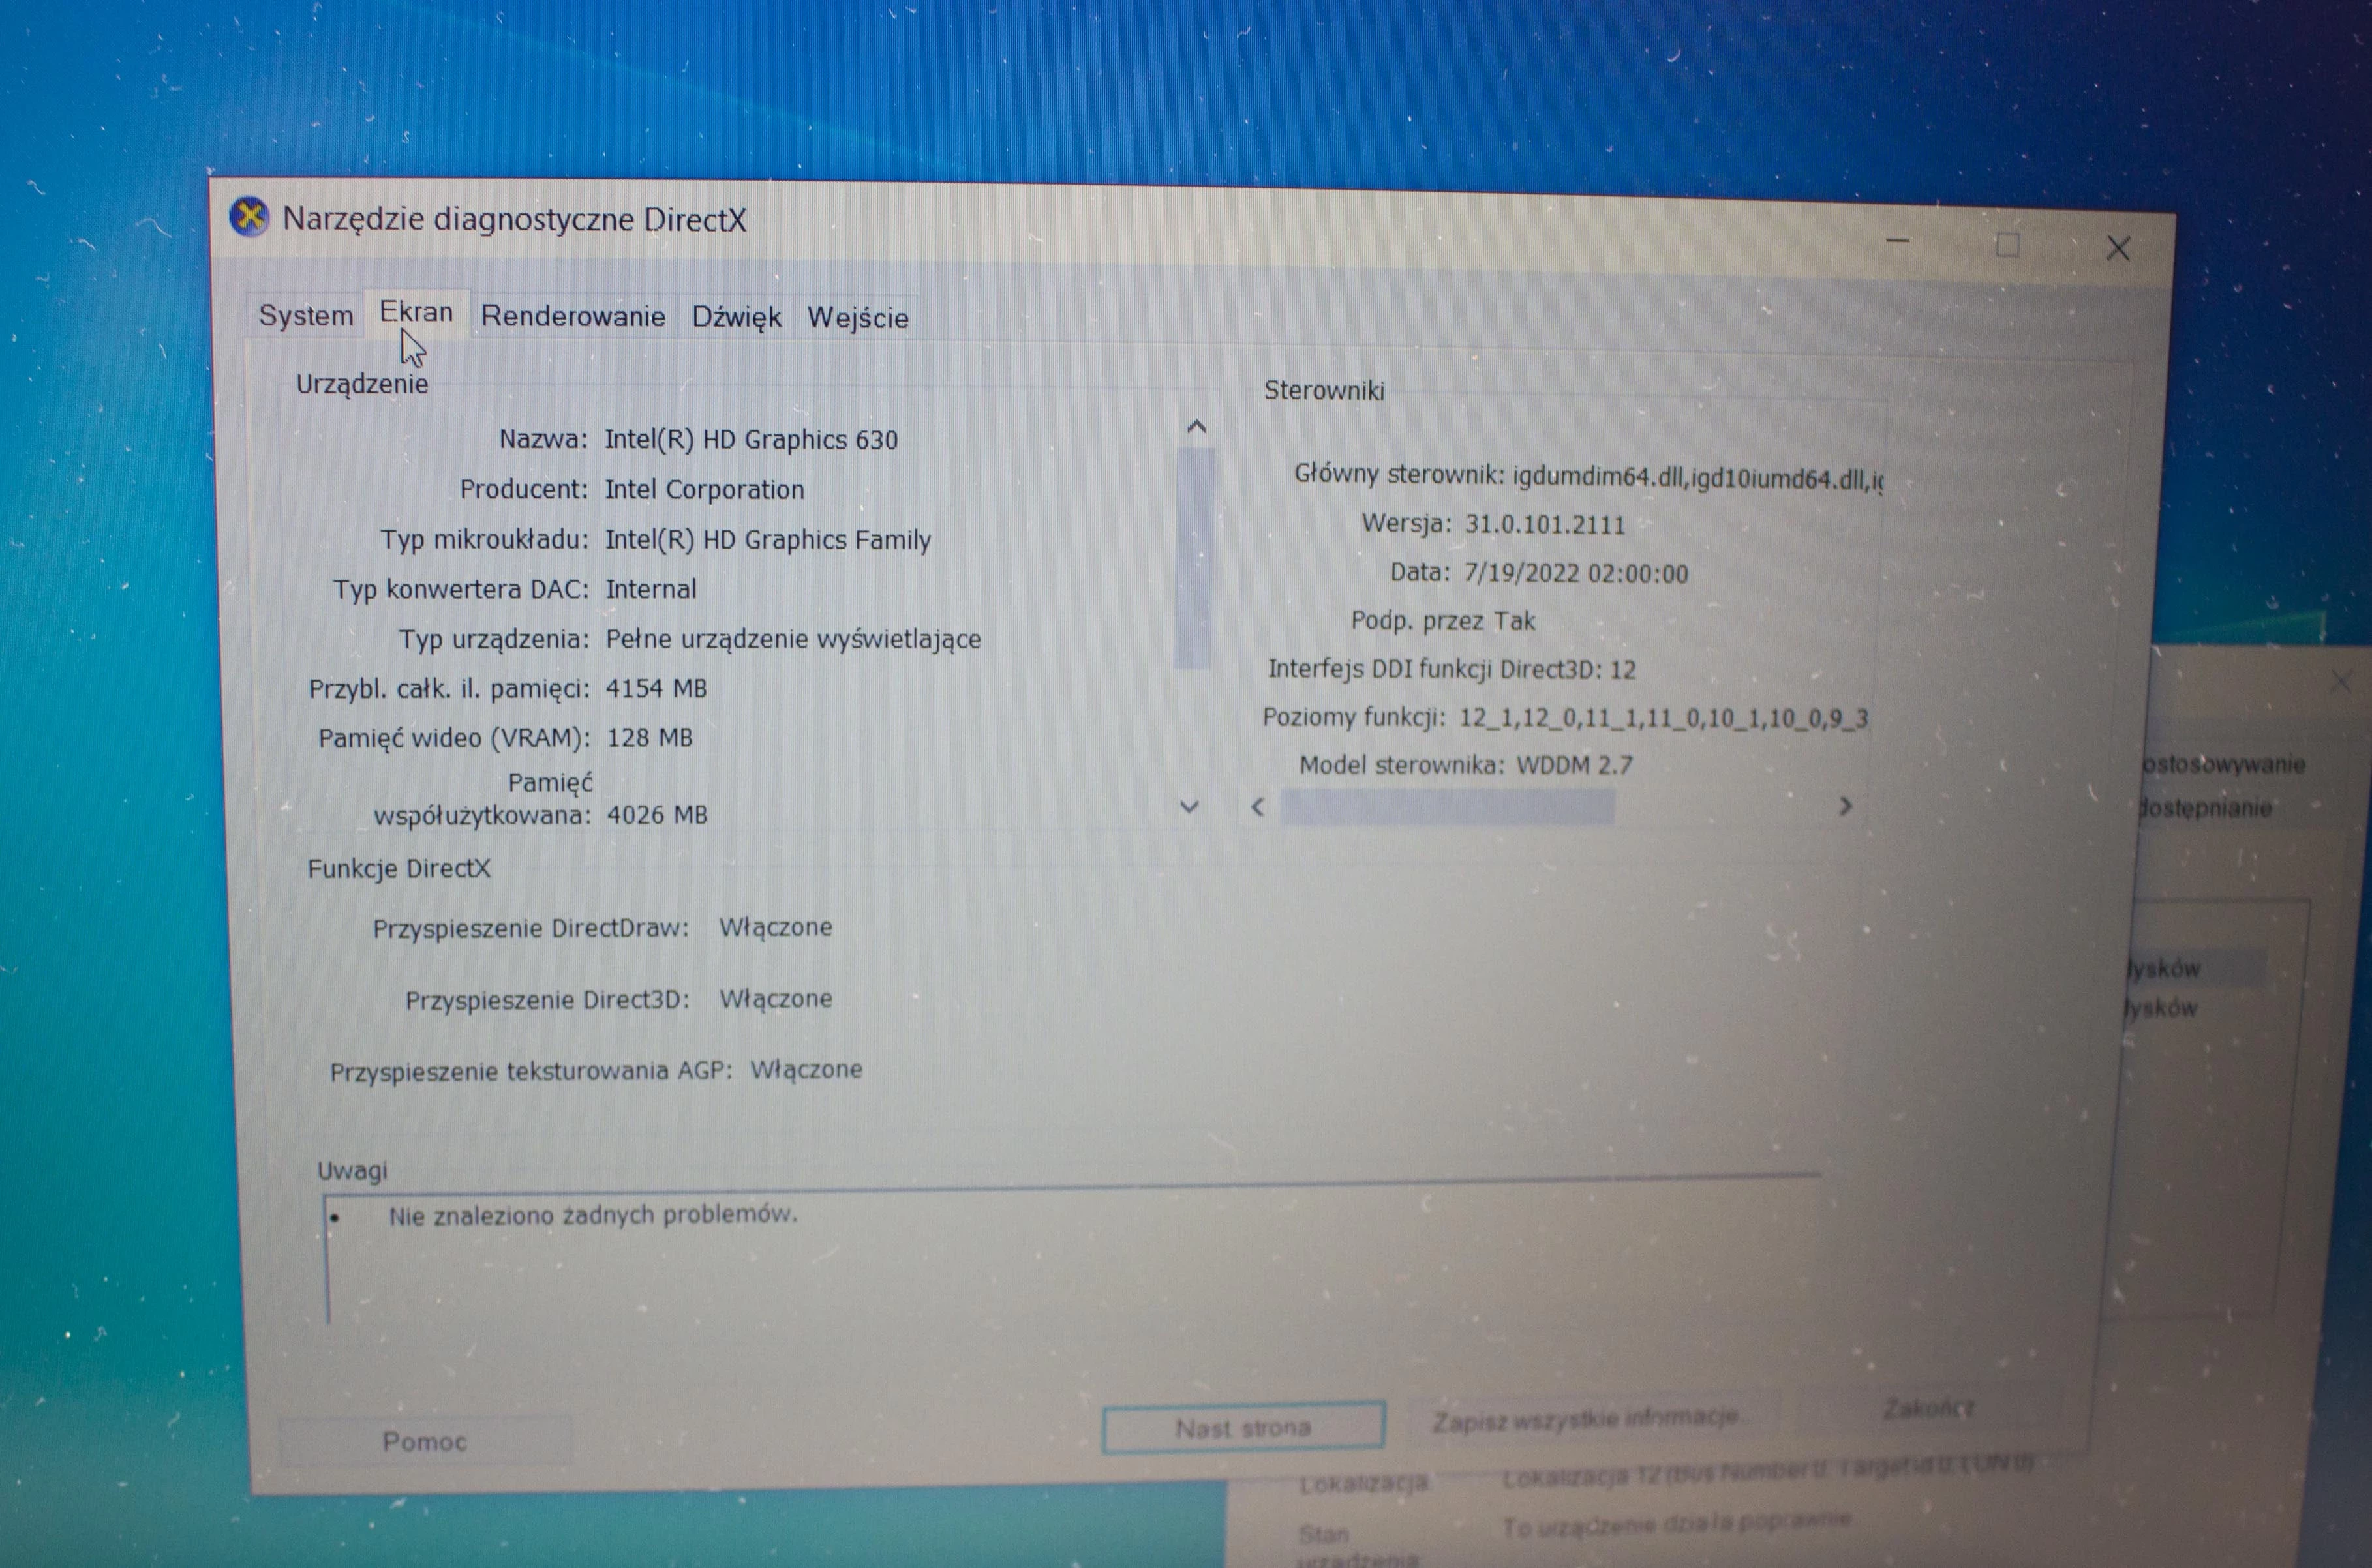Viewport: 2372px width, 1568px height.
Task: Click the 'WDDM 2.7' driver model value
Action: coord(1575,766)
